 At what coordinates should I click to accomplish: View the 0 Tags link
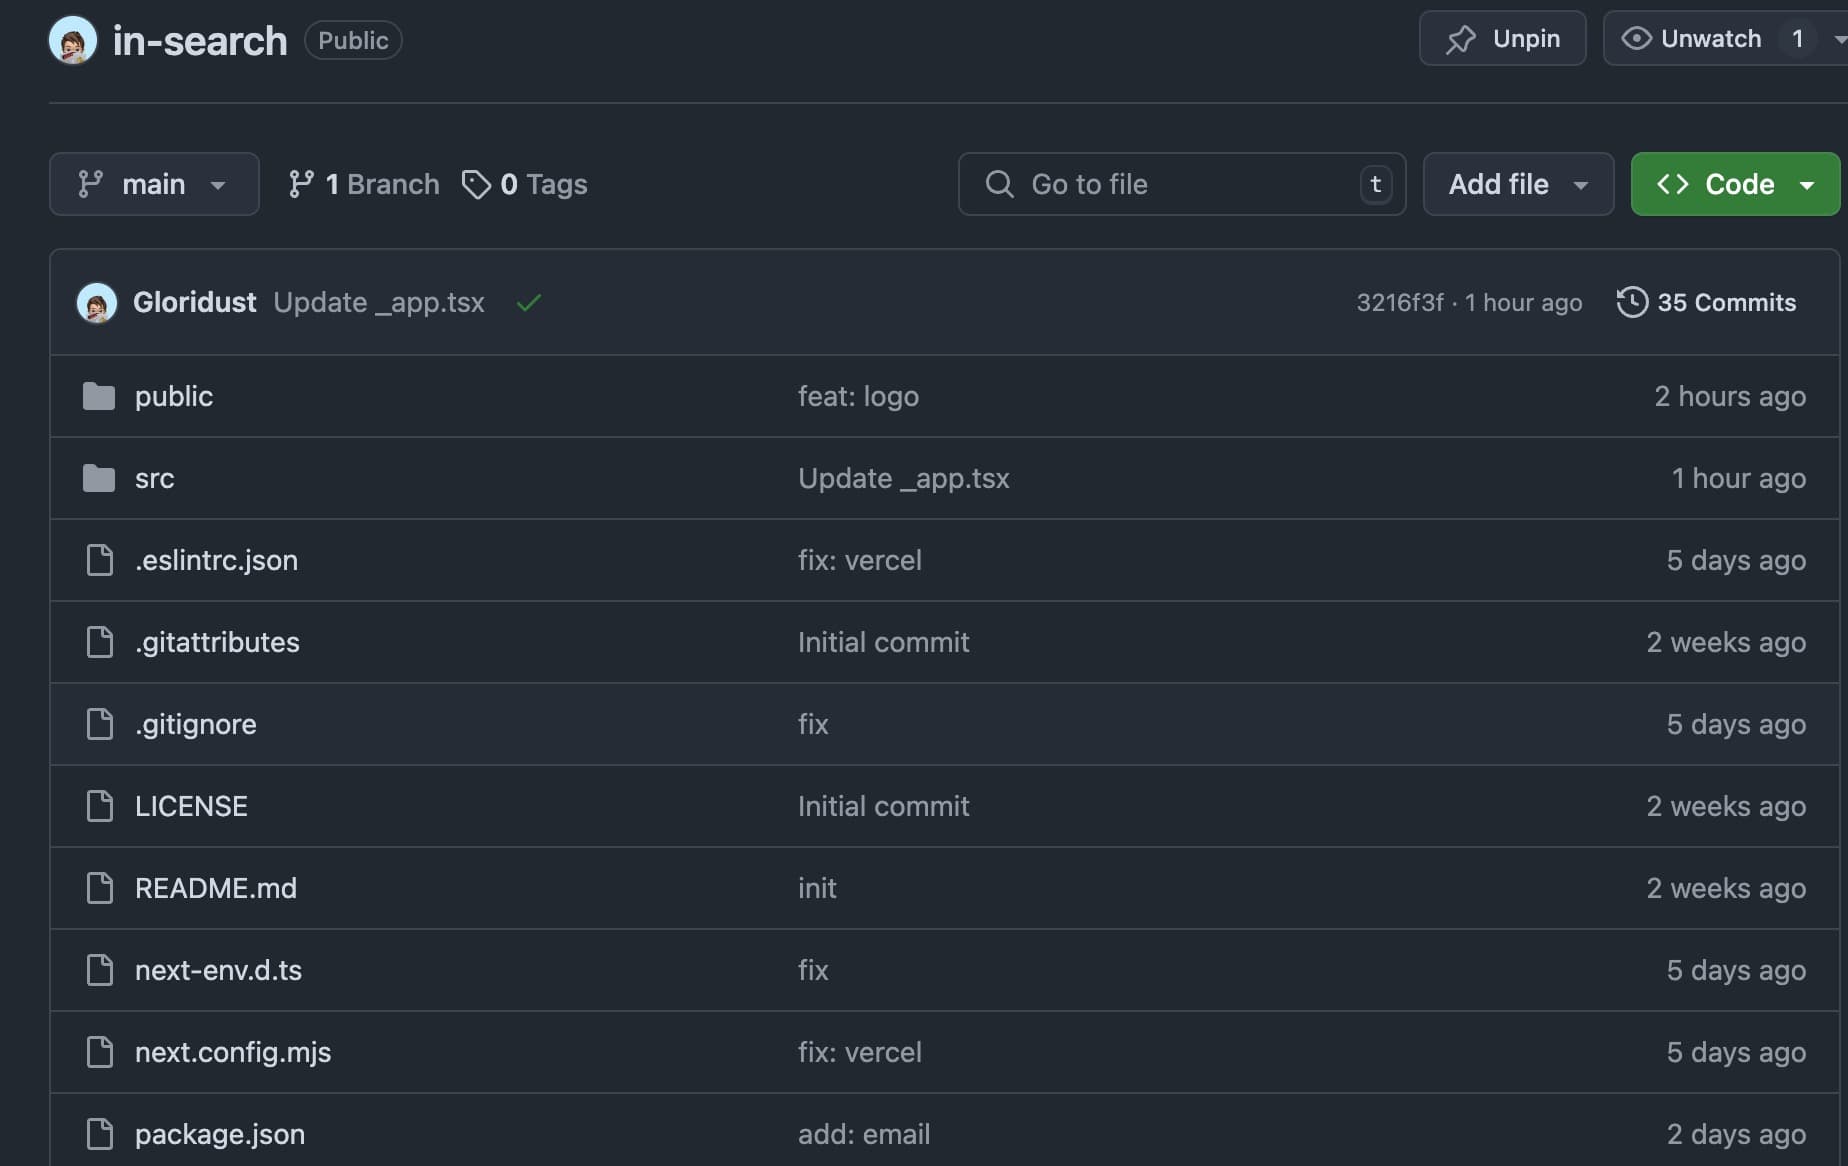pyautogui.click(x=525, y=184)
